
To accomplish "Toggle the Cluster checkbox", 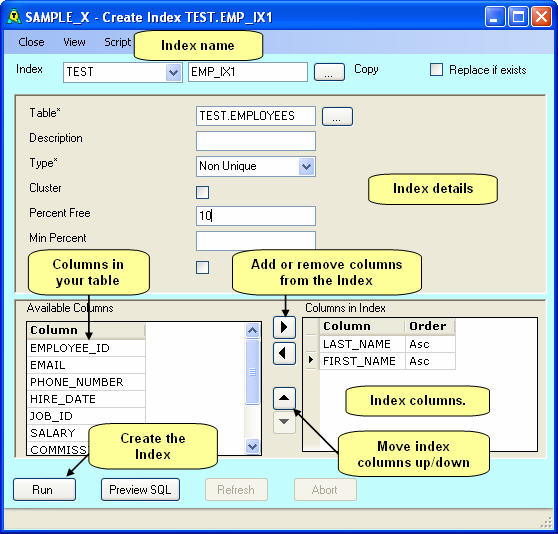I will pos(202,192).
